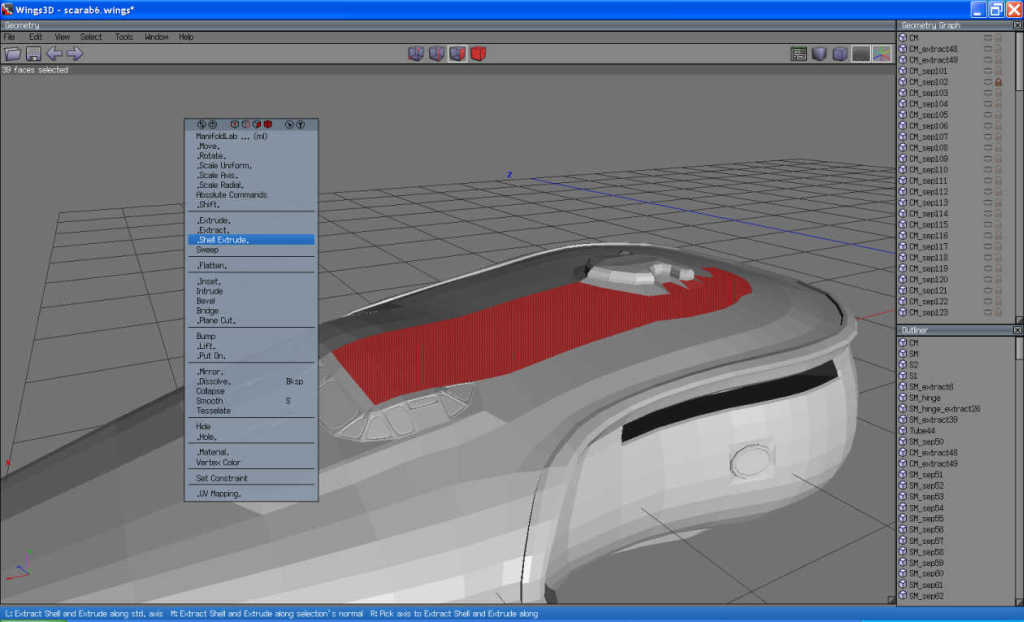The height and width of the screenshot is (622, 1024).
Task: Switch to edge selection mode cube
Action: coord(436,54)
